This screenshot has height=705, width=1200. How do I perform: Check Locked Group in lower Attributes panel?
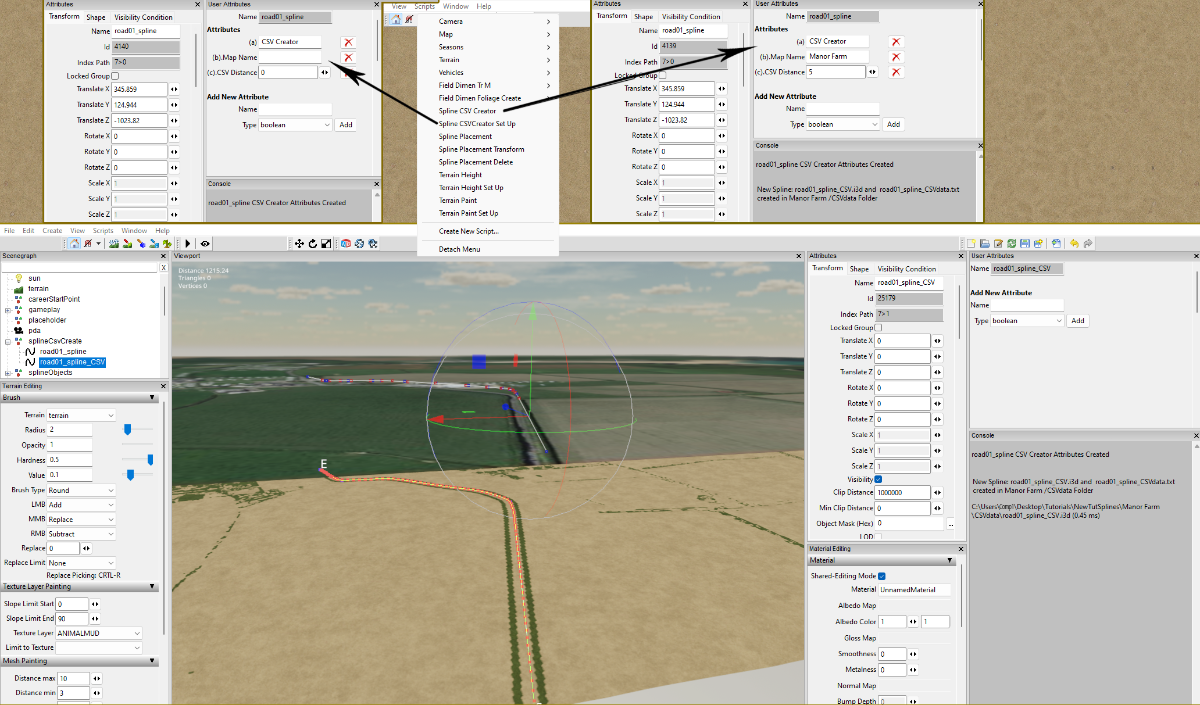tap(878, 328)
